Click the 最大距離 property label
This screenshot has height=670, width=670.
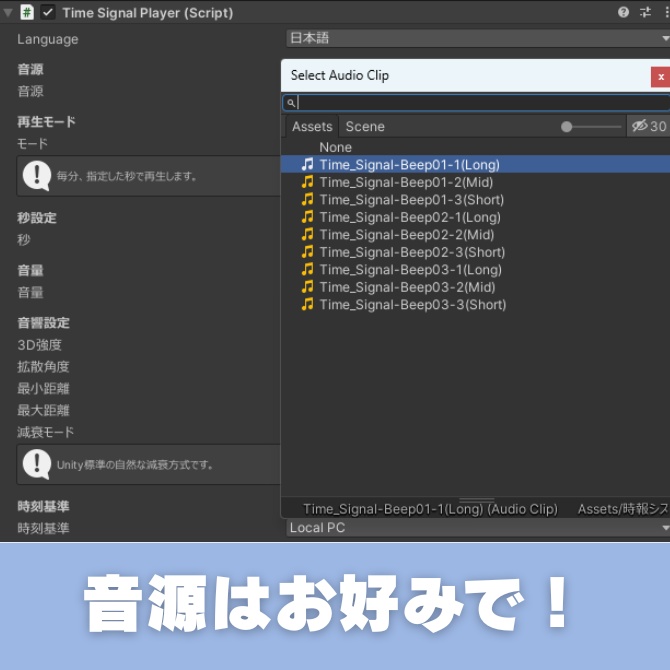[43, 410]
